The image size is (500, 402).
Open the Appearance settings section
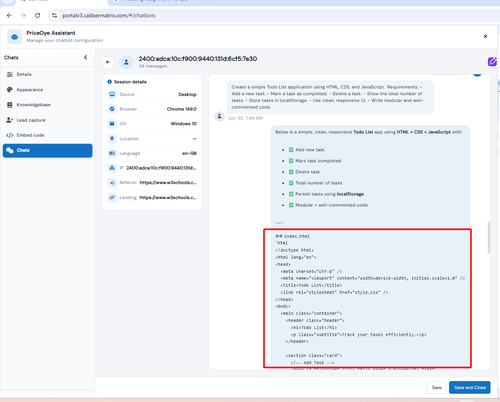click(x=47, y=90)
